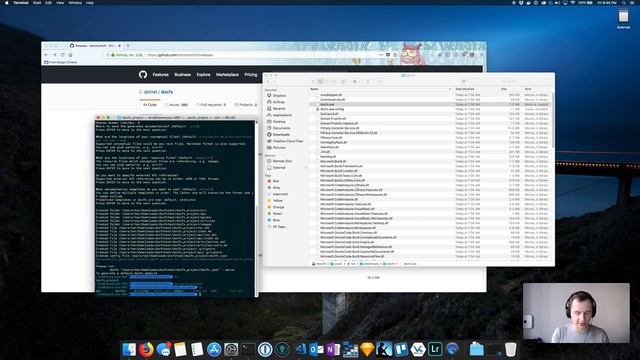This screenshot has width=640, height=360.
Task: Open the docfx repository link
Action: coord(167,92)
